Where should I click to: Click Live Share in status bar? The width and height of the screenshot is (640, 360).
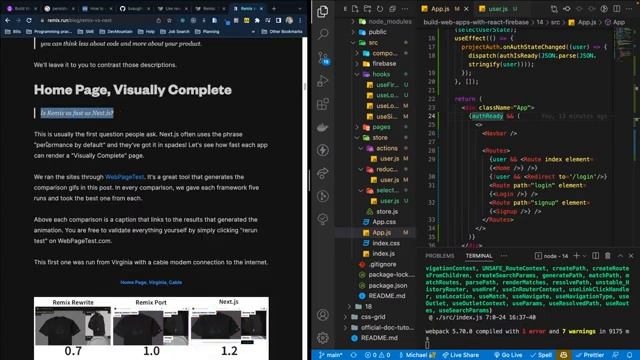(x=460, y=355)
